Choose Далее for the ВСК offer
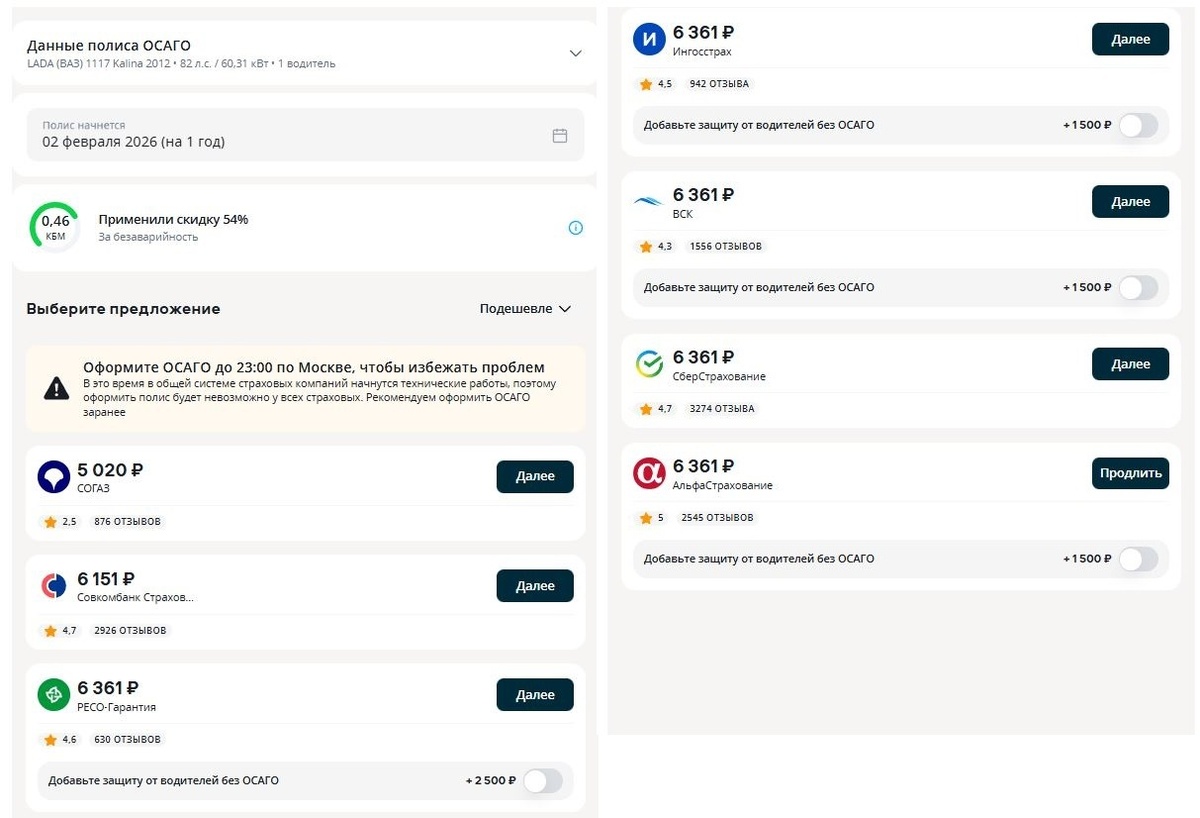The image size is (1200, 818). click(1130, 202)
